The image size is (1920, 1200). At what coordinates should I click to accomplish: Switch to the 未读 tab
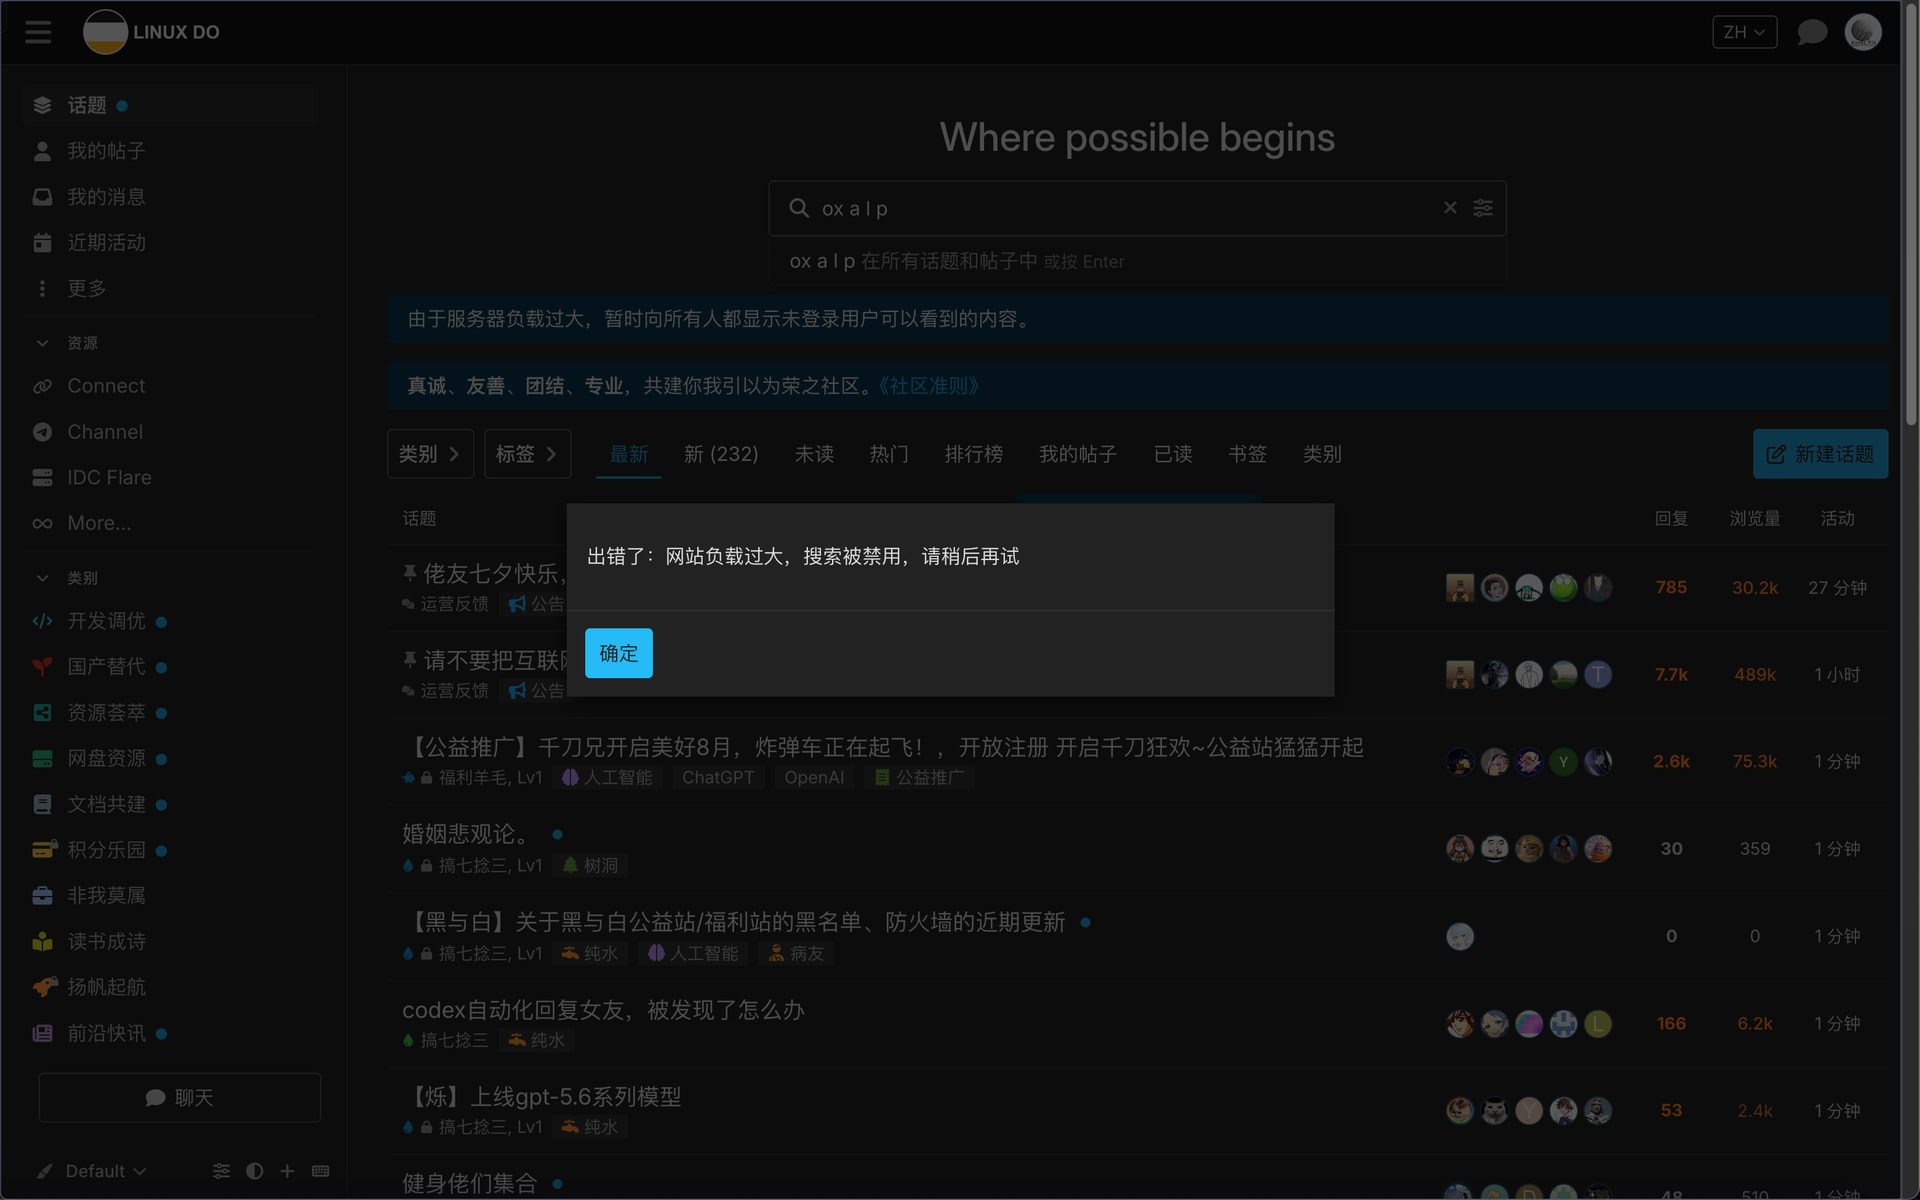814,454
